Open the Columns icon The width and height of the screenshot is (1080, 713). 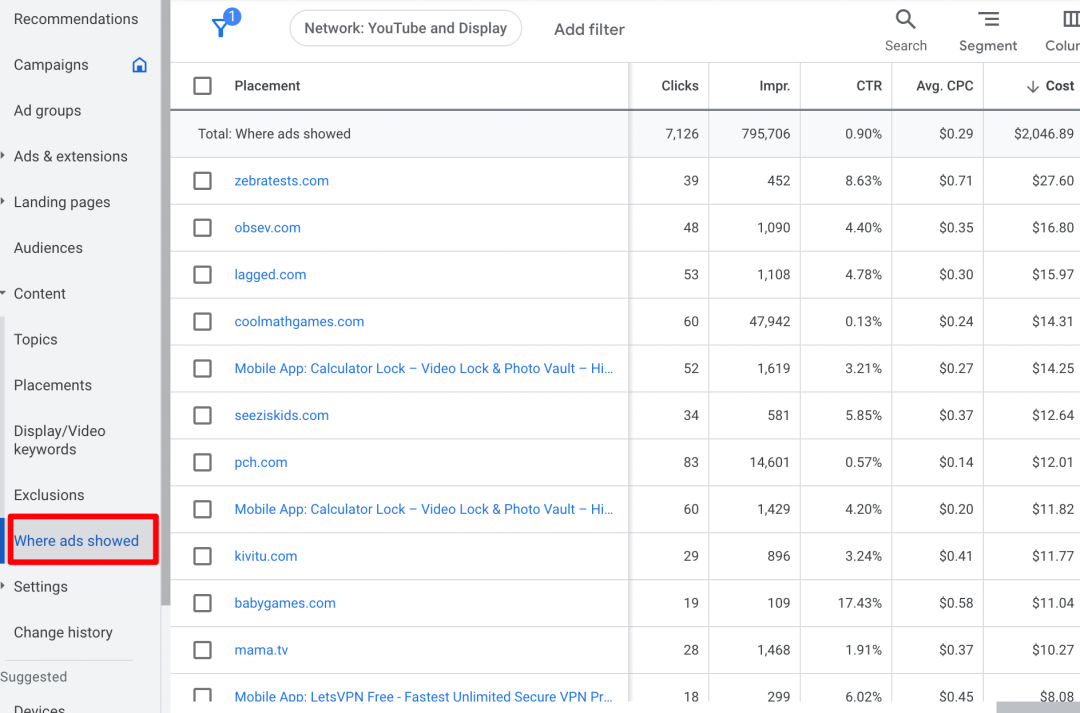1070,19
